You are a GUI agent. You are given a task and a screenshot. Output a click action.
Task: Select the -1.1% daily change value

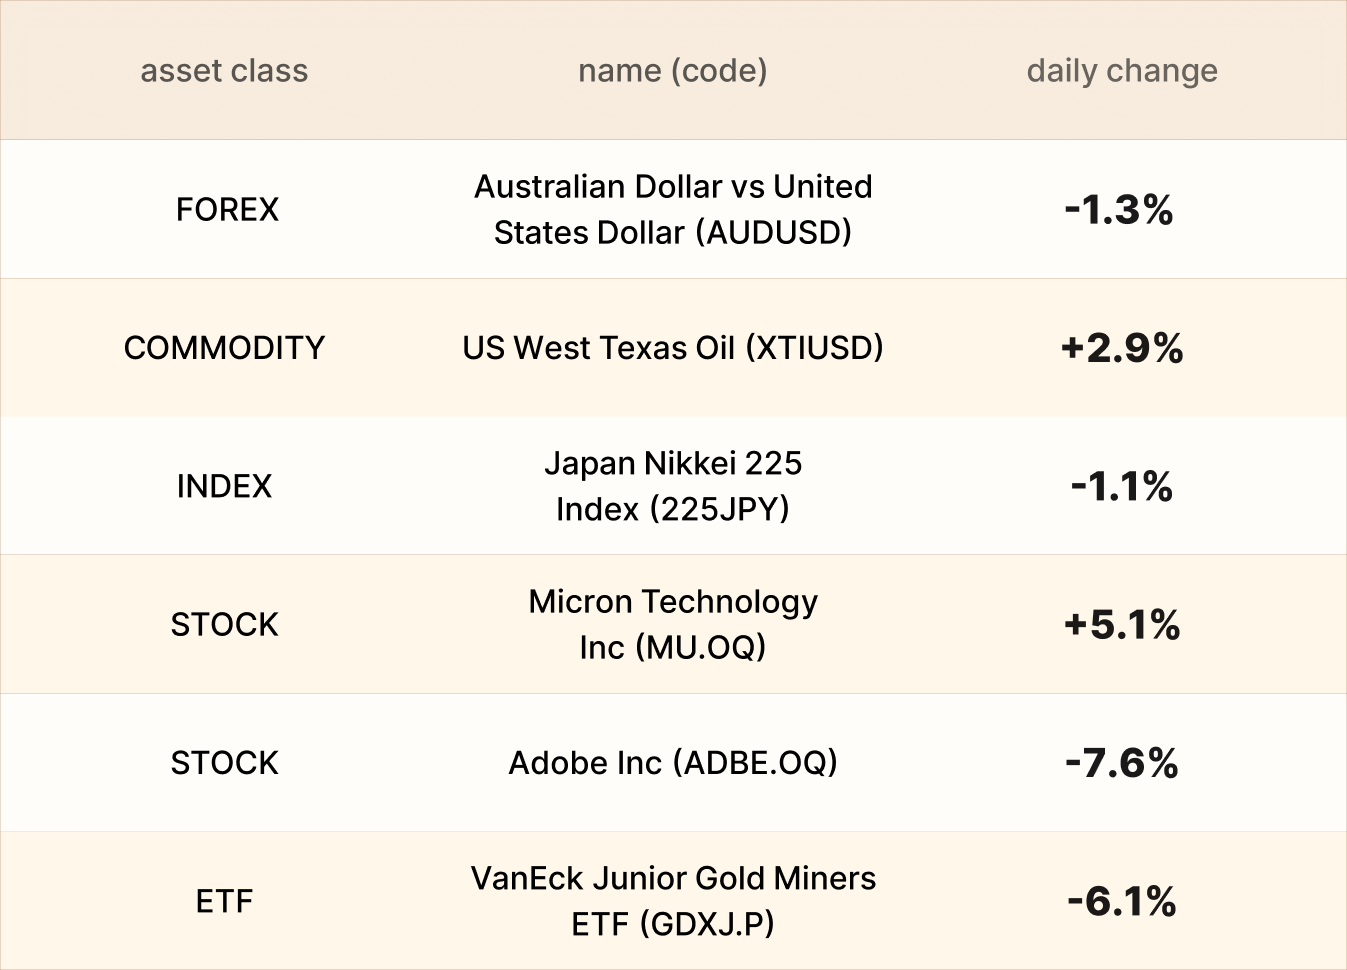pyautogui.click(x=1121, y=486)
